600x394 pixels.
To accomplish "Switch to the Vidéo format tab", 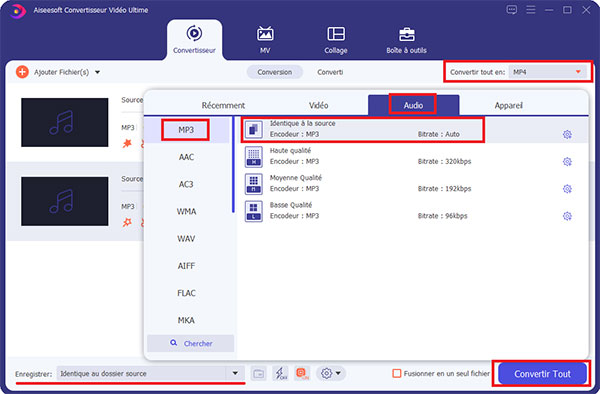I will click(x=318, y=105).
